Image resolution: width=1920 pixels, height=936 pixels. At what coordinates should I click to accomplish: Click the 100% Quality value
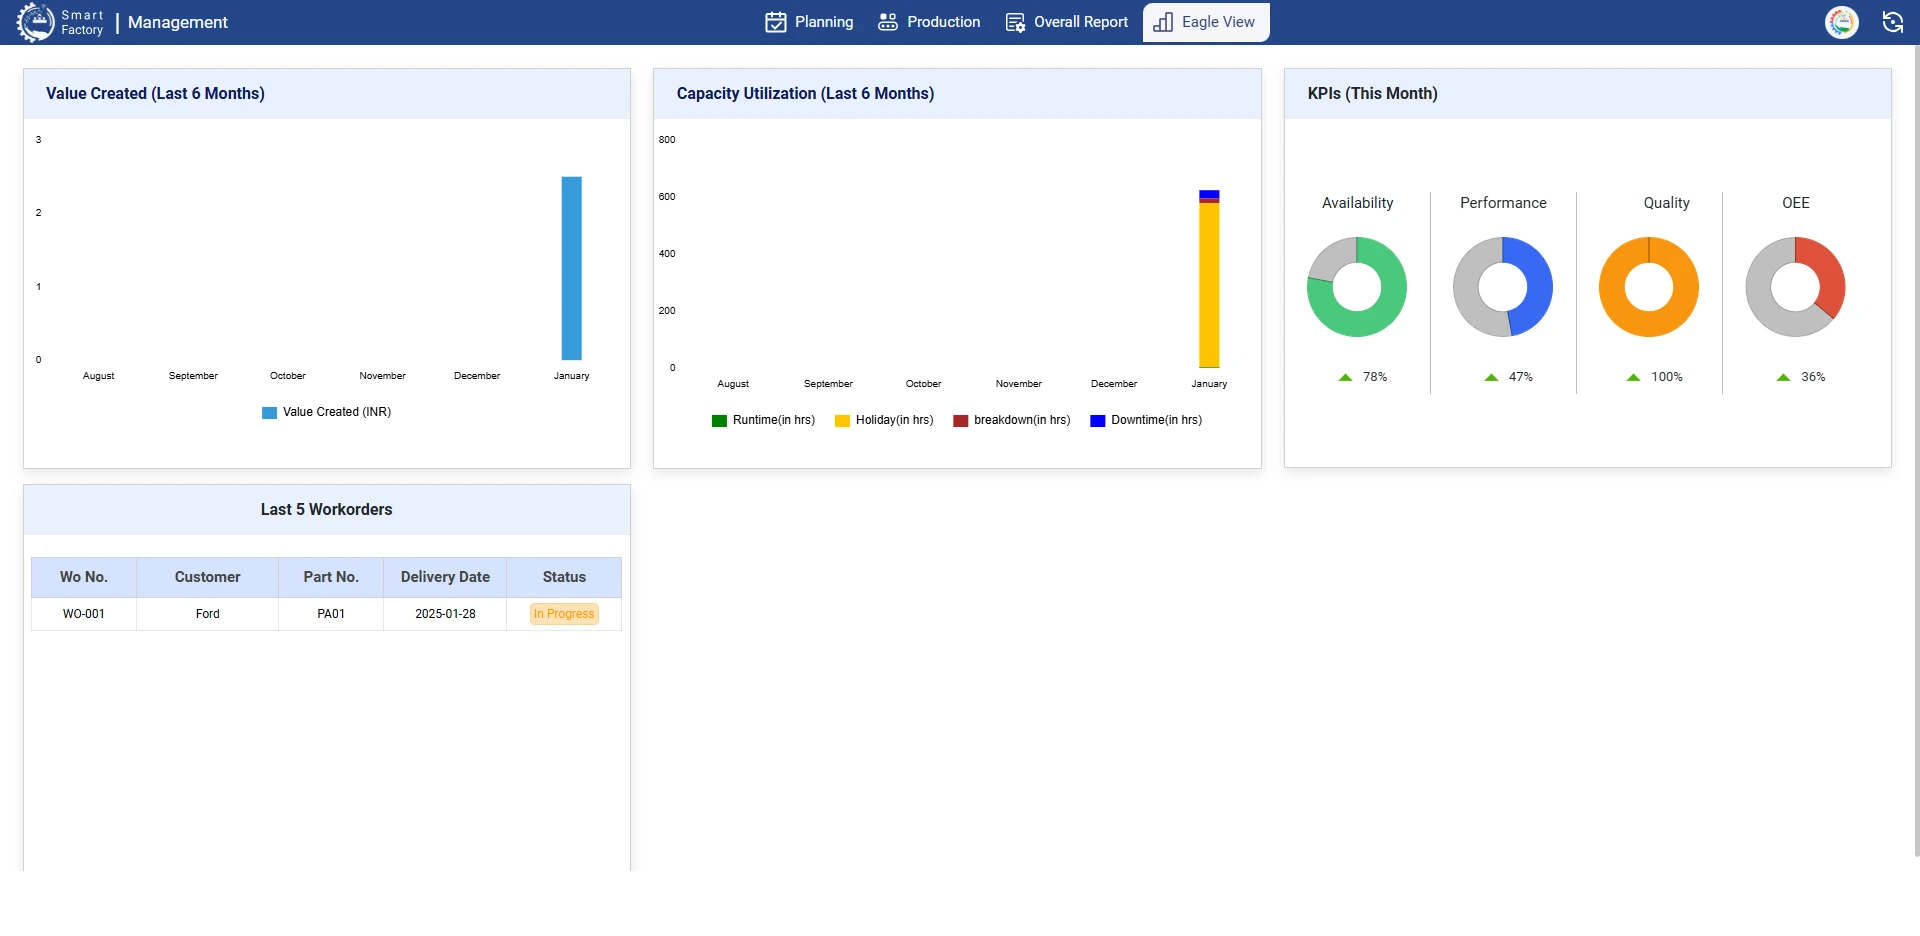(1667, 377)
